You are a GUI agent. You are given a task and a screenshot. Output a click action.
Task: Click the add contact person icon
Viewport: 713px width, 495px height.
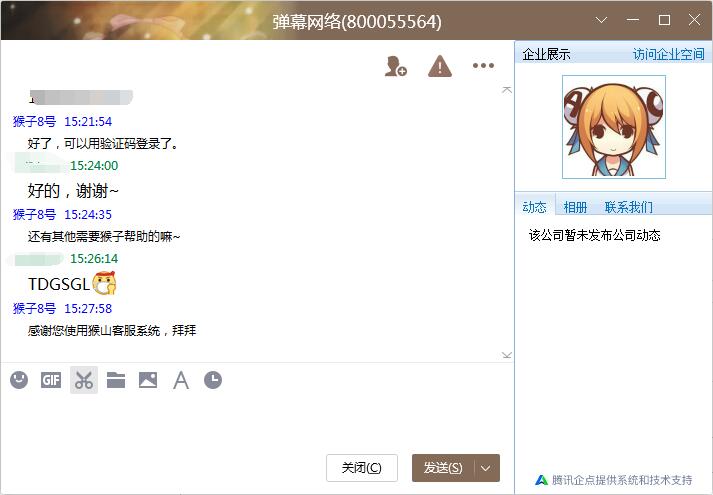pyautogui.click(x=396, y=66)
